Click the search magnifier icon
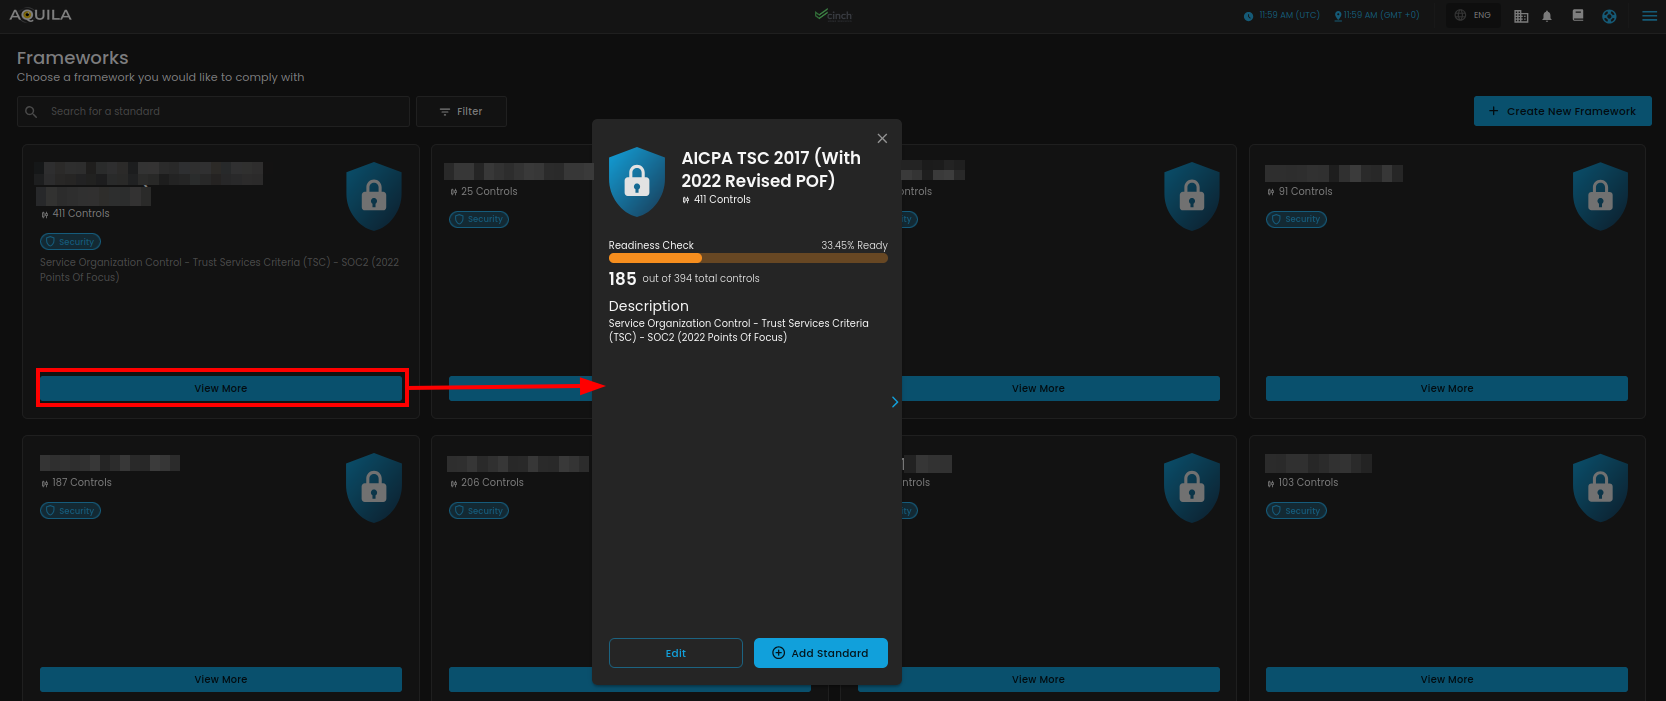Image resolution: width=1666 pixels, height=701 pixels. point(31,112)
